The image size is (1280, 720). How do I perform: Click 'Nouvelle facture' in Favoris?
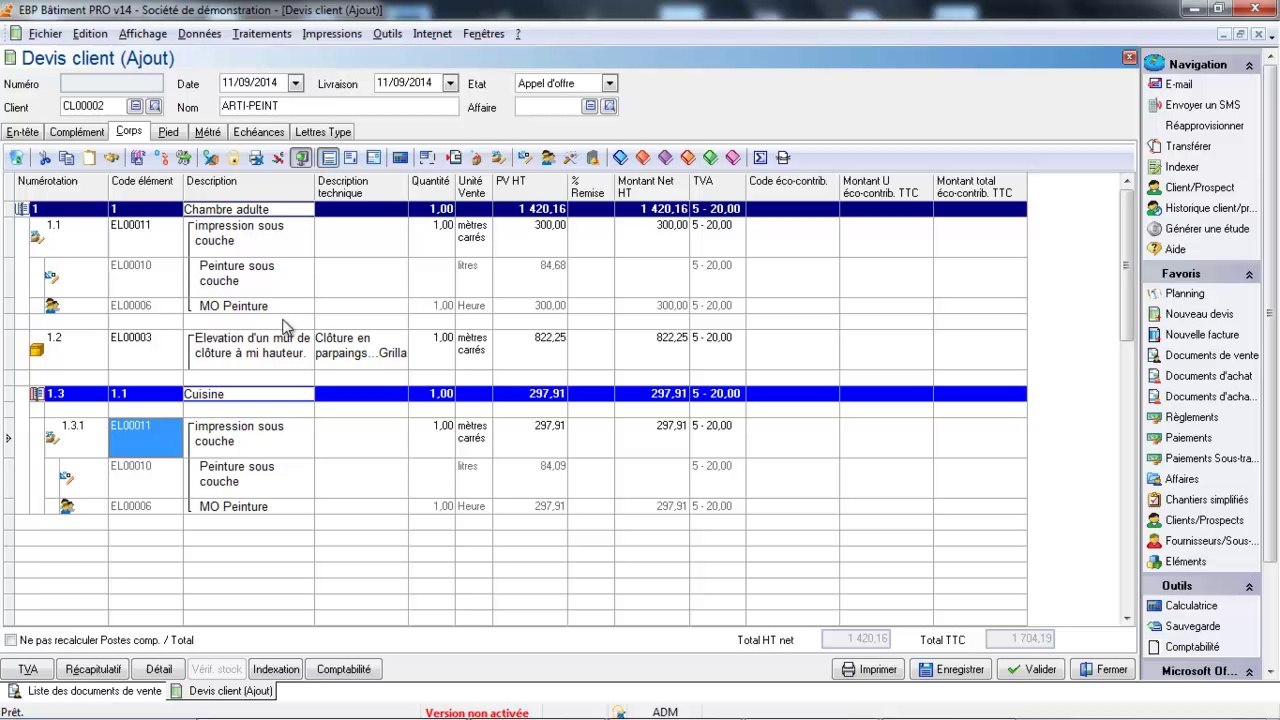click(x=1202, y=335)
